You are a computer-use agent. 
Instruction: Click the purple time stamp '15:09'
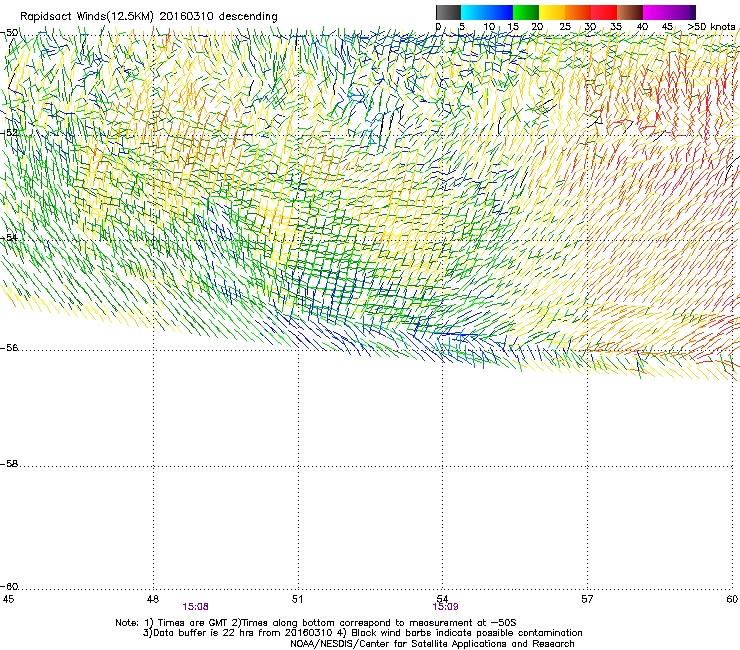click(445, 607)
